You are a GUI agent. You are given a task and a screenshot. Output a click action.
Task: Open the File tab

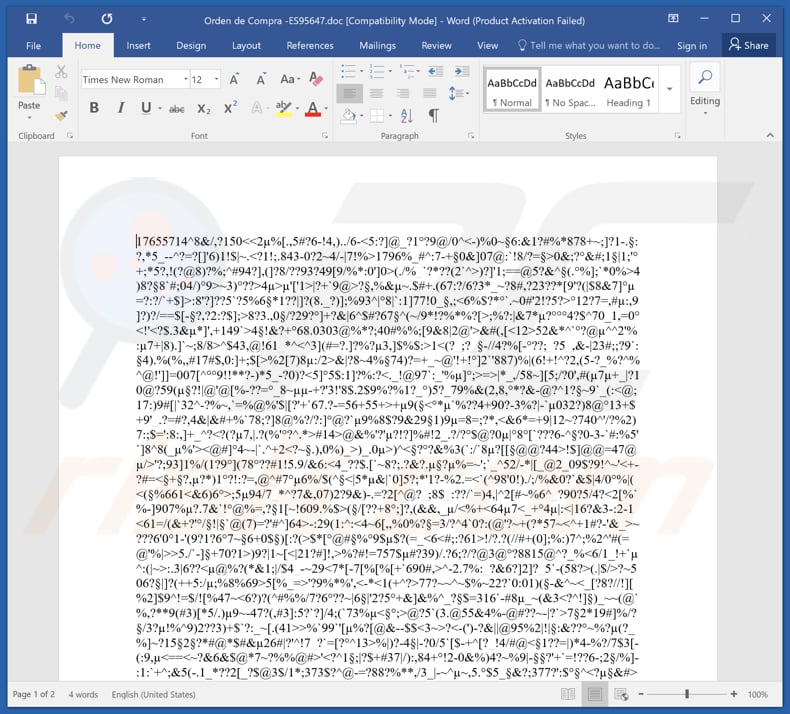coord(33,45)
